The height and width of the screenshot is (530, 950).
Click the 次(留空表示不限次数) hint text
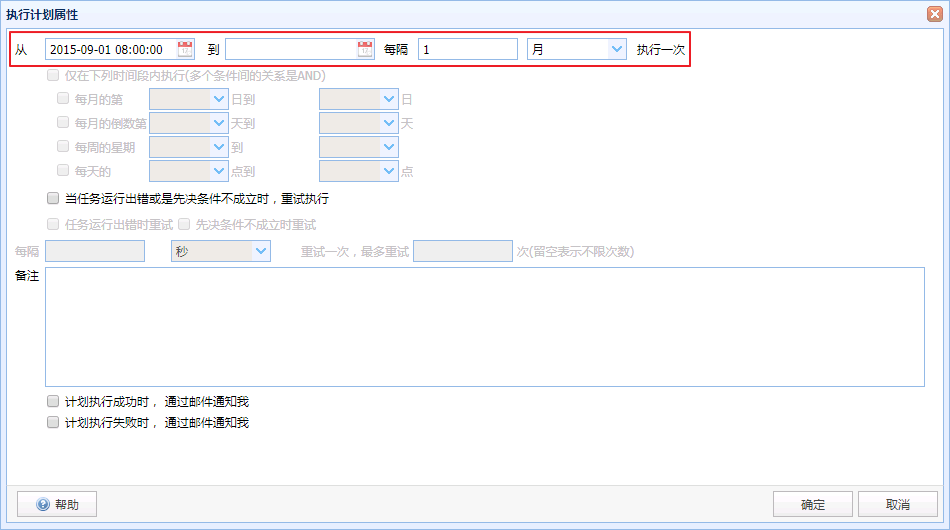click(575, 251)
